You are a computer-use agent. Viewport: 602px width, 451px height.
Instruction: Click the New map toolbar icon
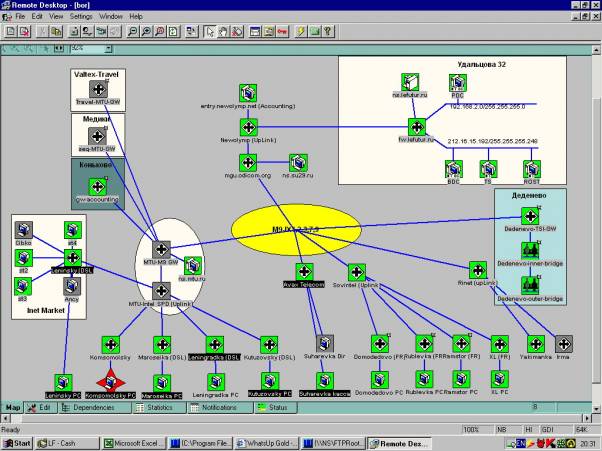10,31
